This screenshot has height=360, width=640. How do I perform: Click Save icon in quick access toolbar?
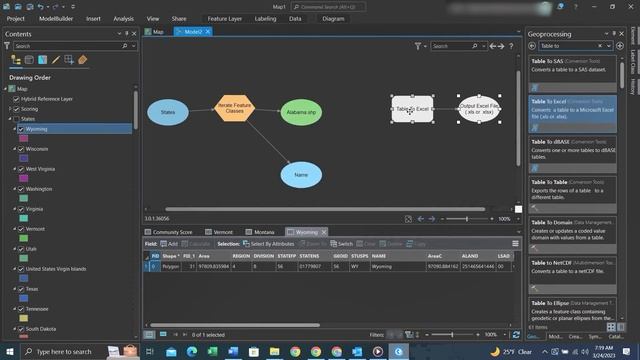tap(18, 7)
